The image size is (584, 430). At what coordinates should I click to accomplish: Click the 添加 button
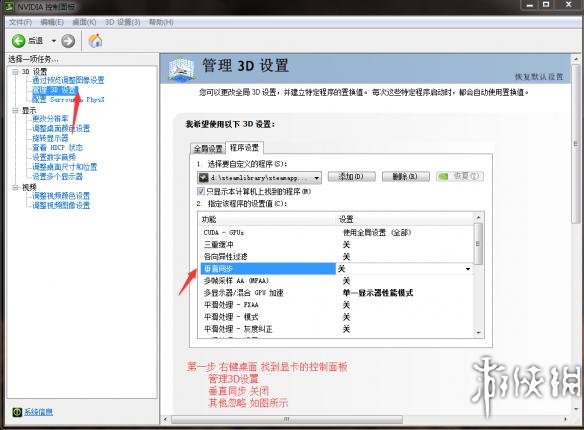pyautogui.click(x=351, y=176)
